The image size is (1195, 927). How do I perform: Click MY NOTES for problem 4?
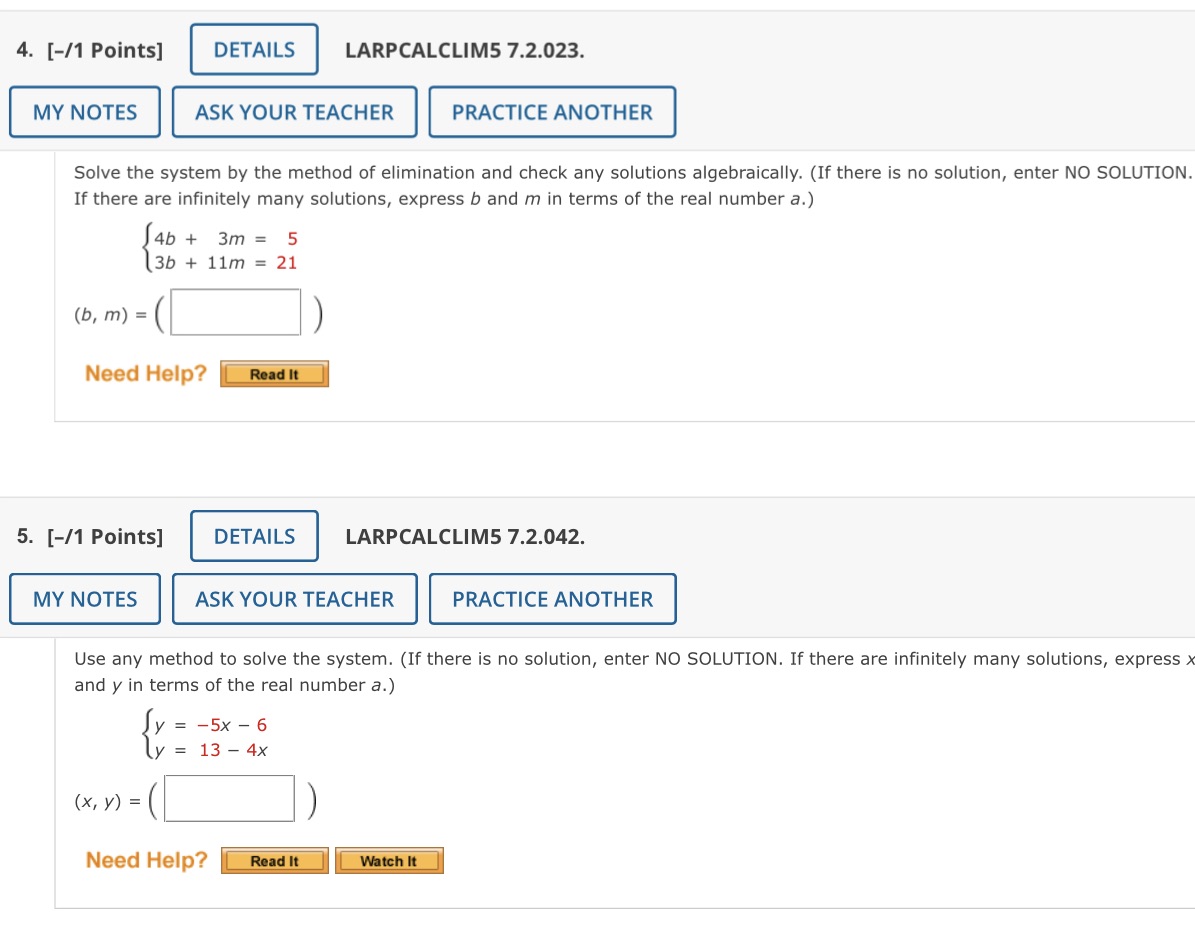tap(84, 112)
